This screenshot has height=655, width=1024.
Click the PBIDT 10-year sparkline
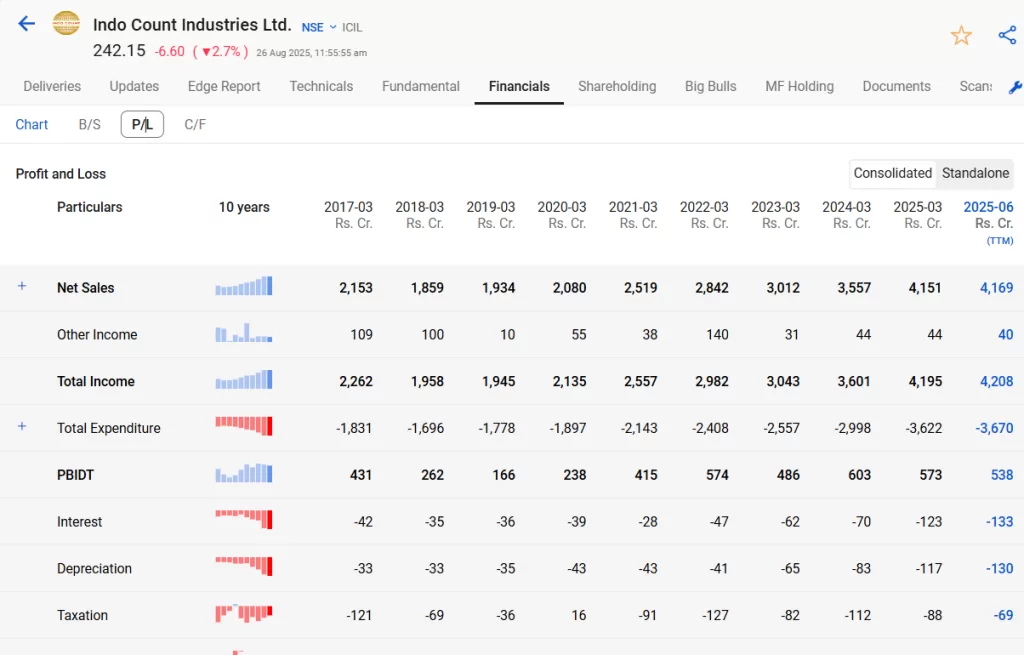[244, 473]
